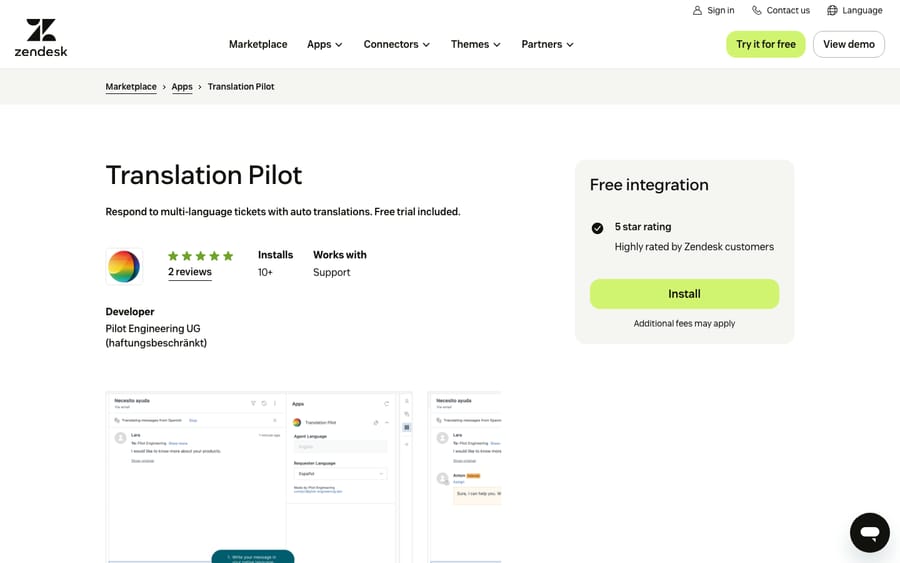Screen dimensions: 900x563
Task: Click the Zendesk logo
Action: coord(41,38)
